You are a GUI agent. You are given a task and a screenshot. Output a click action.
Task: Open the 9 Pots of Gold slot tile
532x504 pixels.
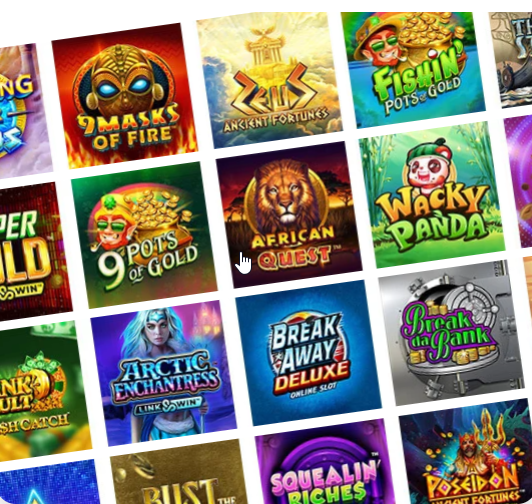(144, 235)
